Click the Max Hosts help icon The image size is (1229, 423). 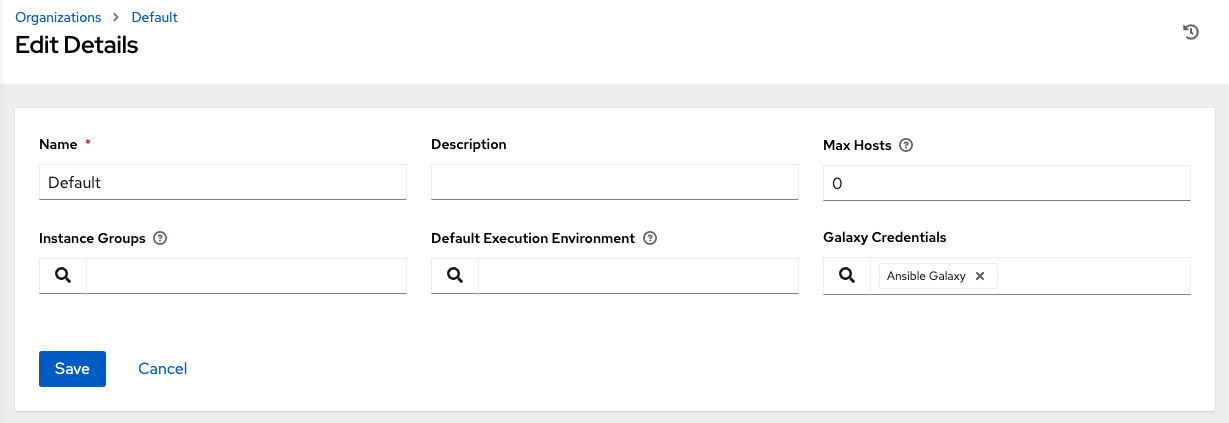(x=906, y=145)
